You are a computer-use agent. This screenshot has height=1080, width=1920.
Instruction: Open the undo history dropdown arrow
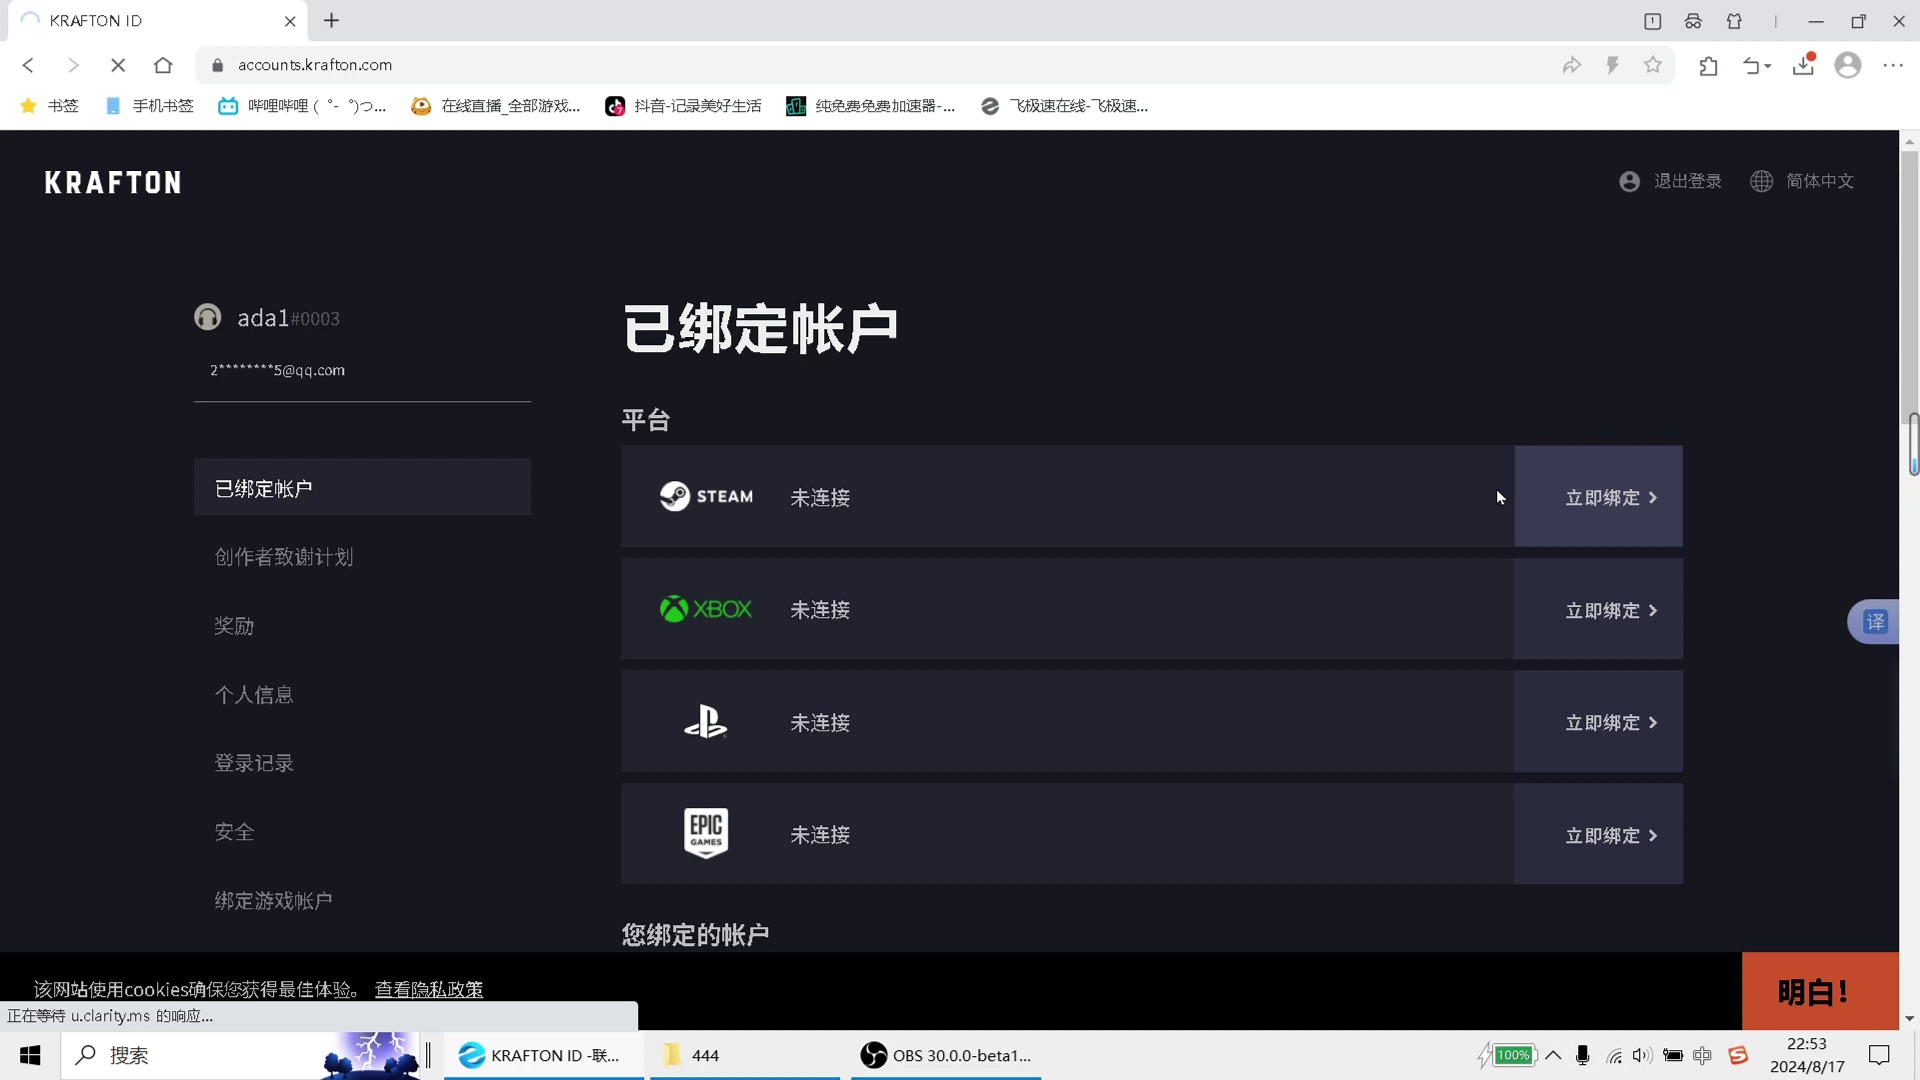pyautogui.click(x=1768, y=66)
